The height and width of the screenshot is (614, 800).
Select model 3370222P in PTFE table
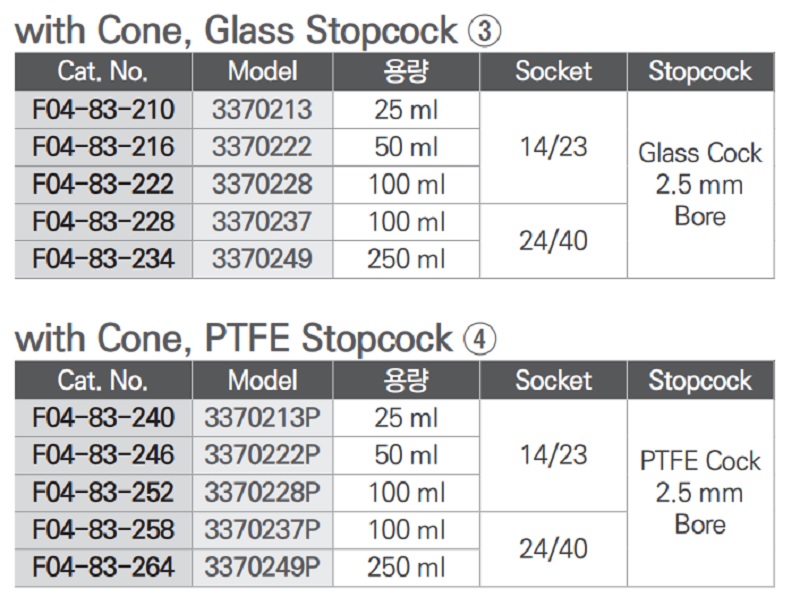tap(262, 455)
